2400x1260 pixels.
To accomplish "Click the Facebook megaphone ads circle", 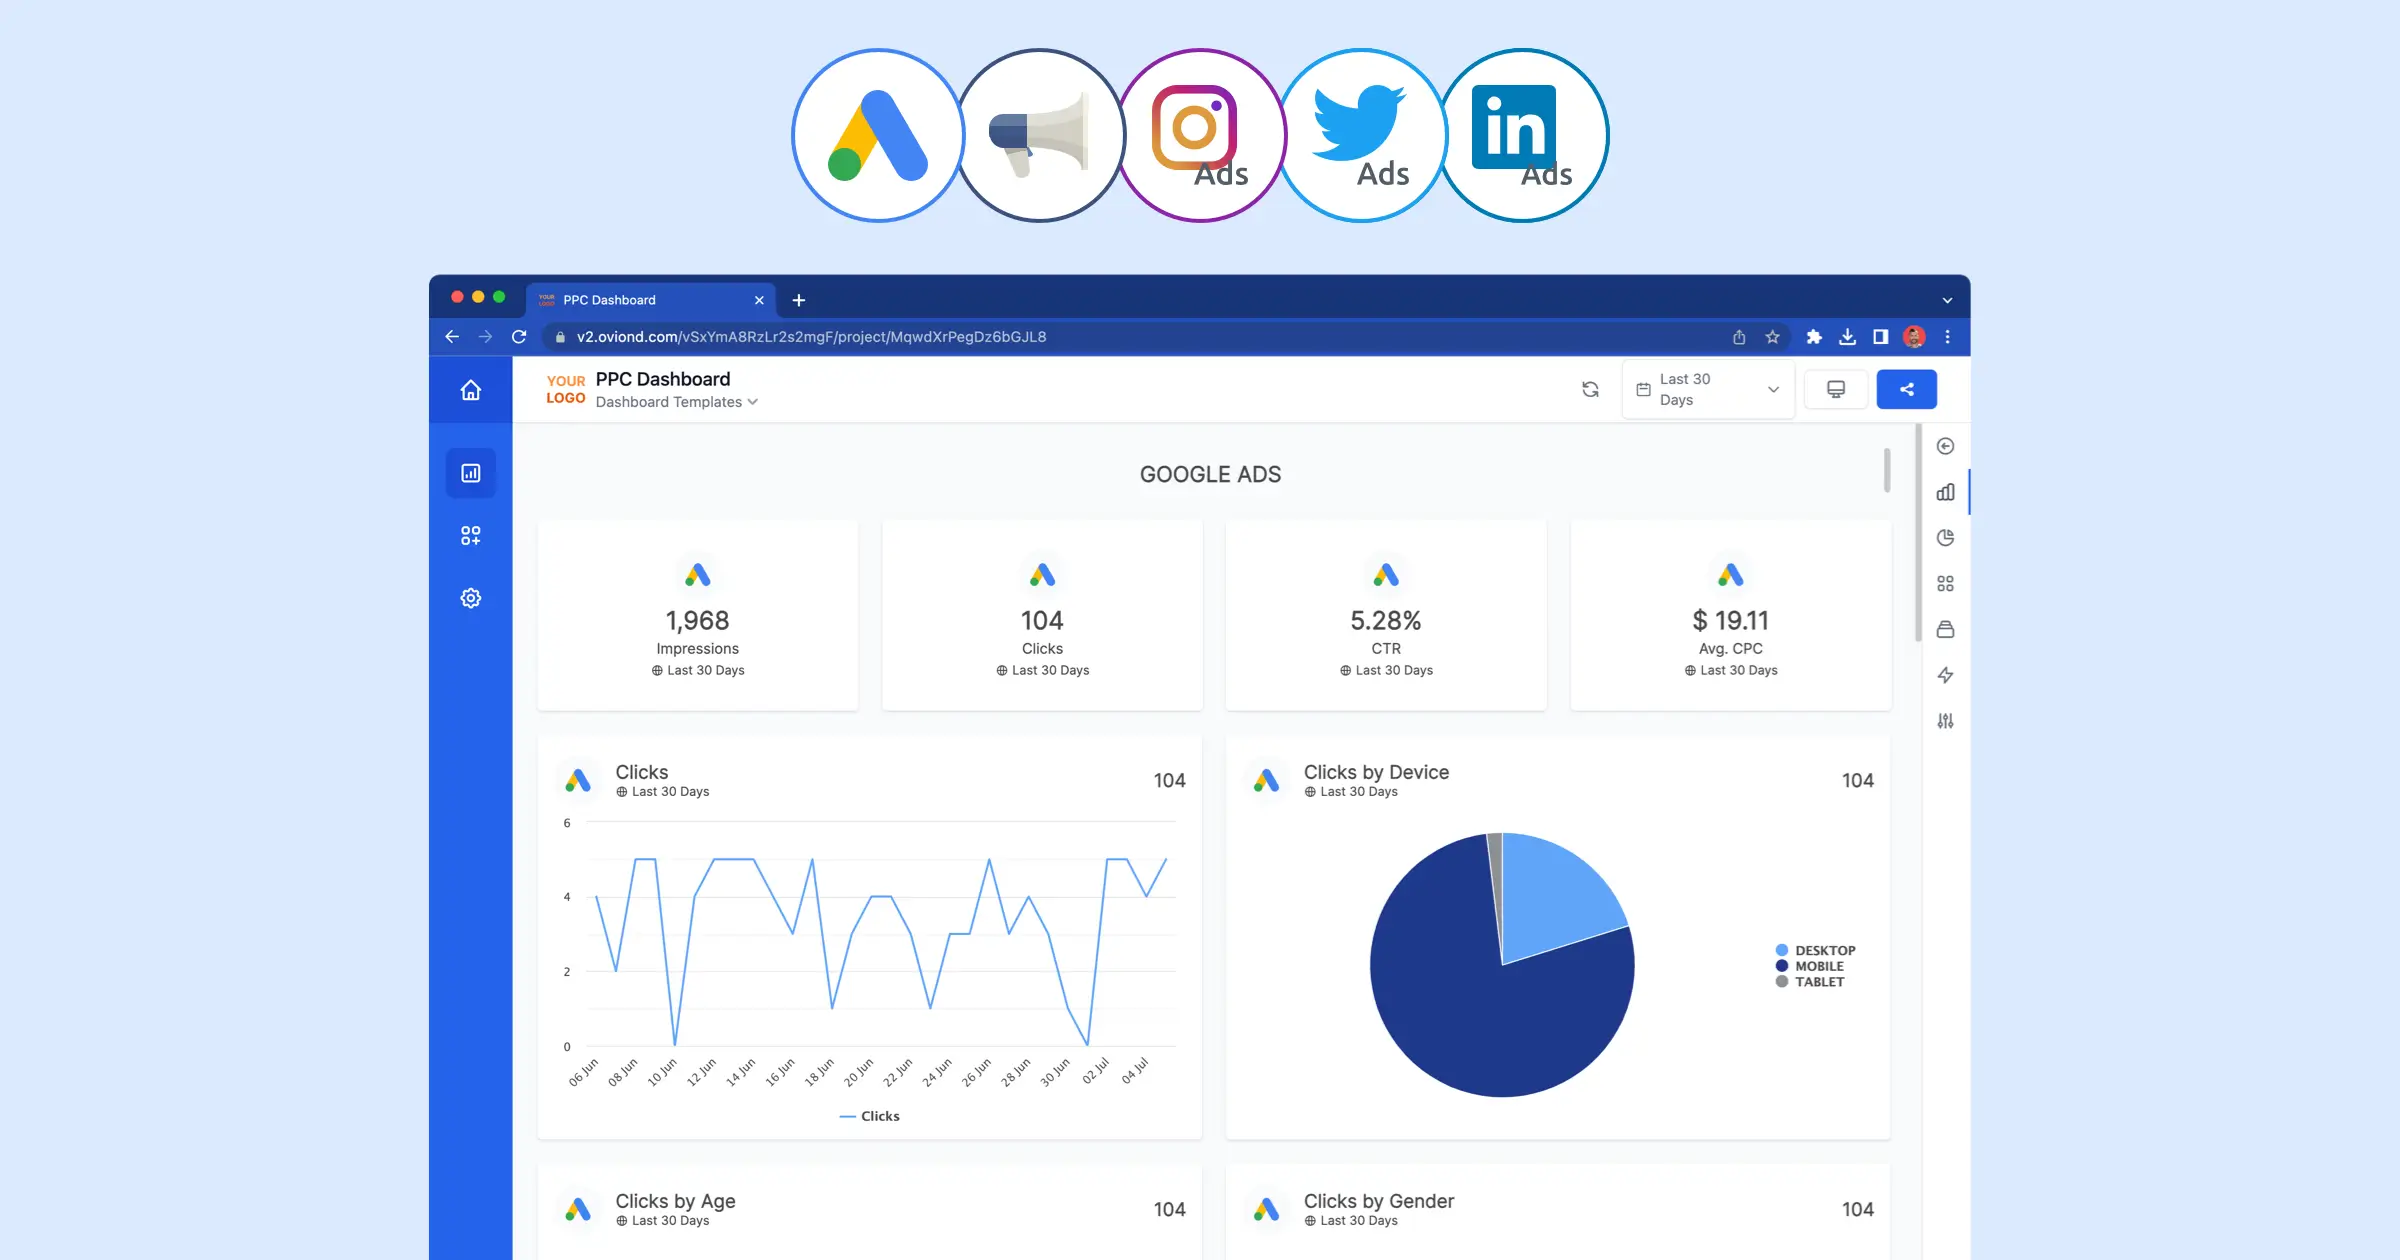I will pyautogui.click(x=1040, y=135).
